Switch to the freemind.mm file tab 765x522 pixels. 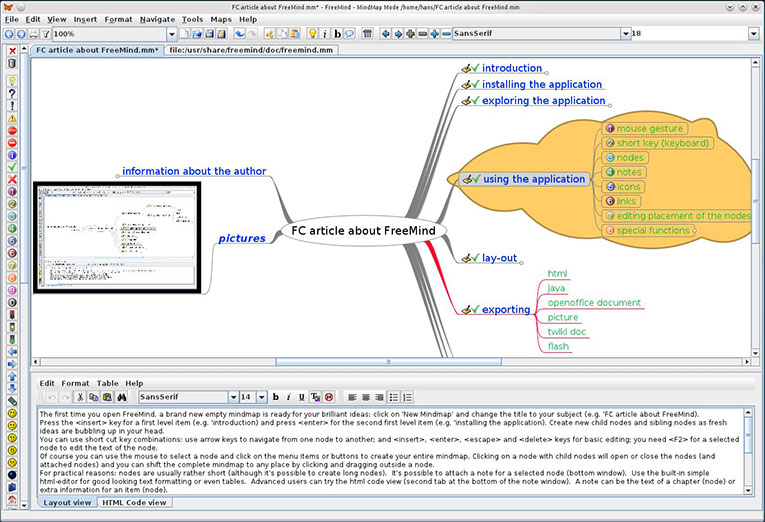[251, 50]
